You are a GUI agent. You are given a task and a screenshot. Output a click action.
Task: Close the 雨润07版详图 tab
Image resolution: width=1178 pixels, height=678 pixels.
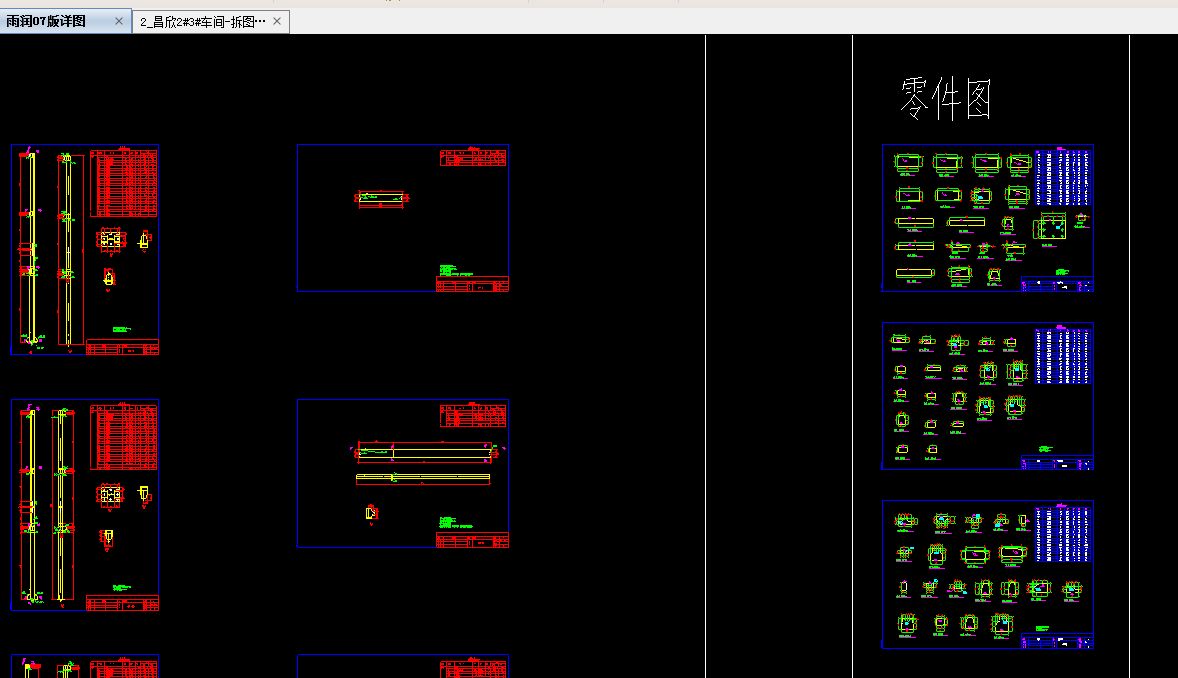(x=119, y=21)
